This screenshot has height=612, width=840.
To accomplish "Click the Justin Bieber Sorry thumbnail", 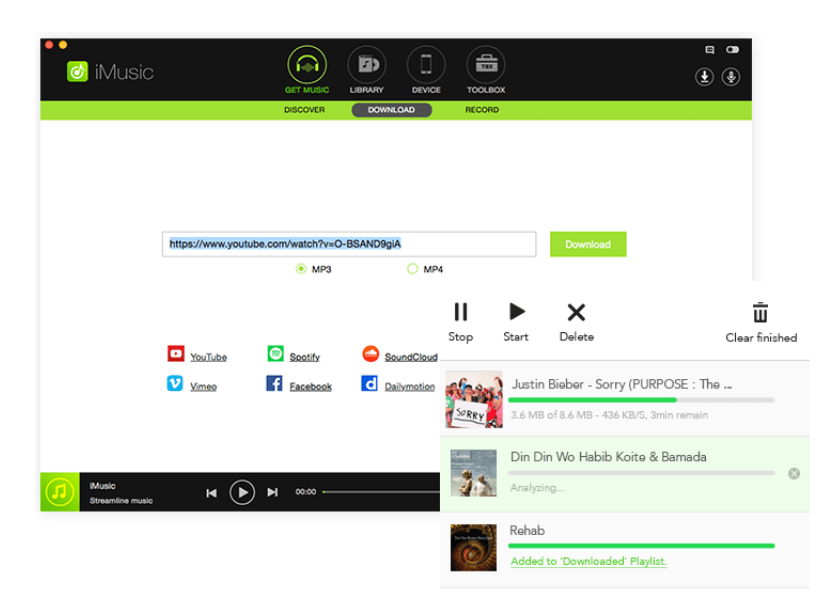I will (474, 399).
